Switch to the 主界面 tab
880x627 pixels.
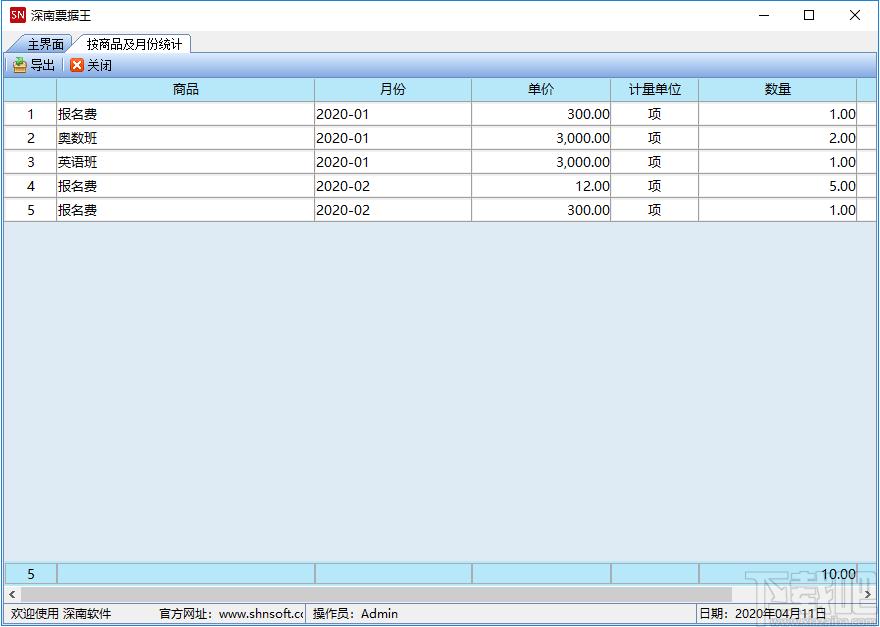tap(45, 44)
